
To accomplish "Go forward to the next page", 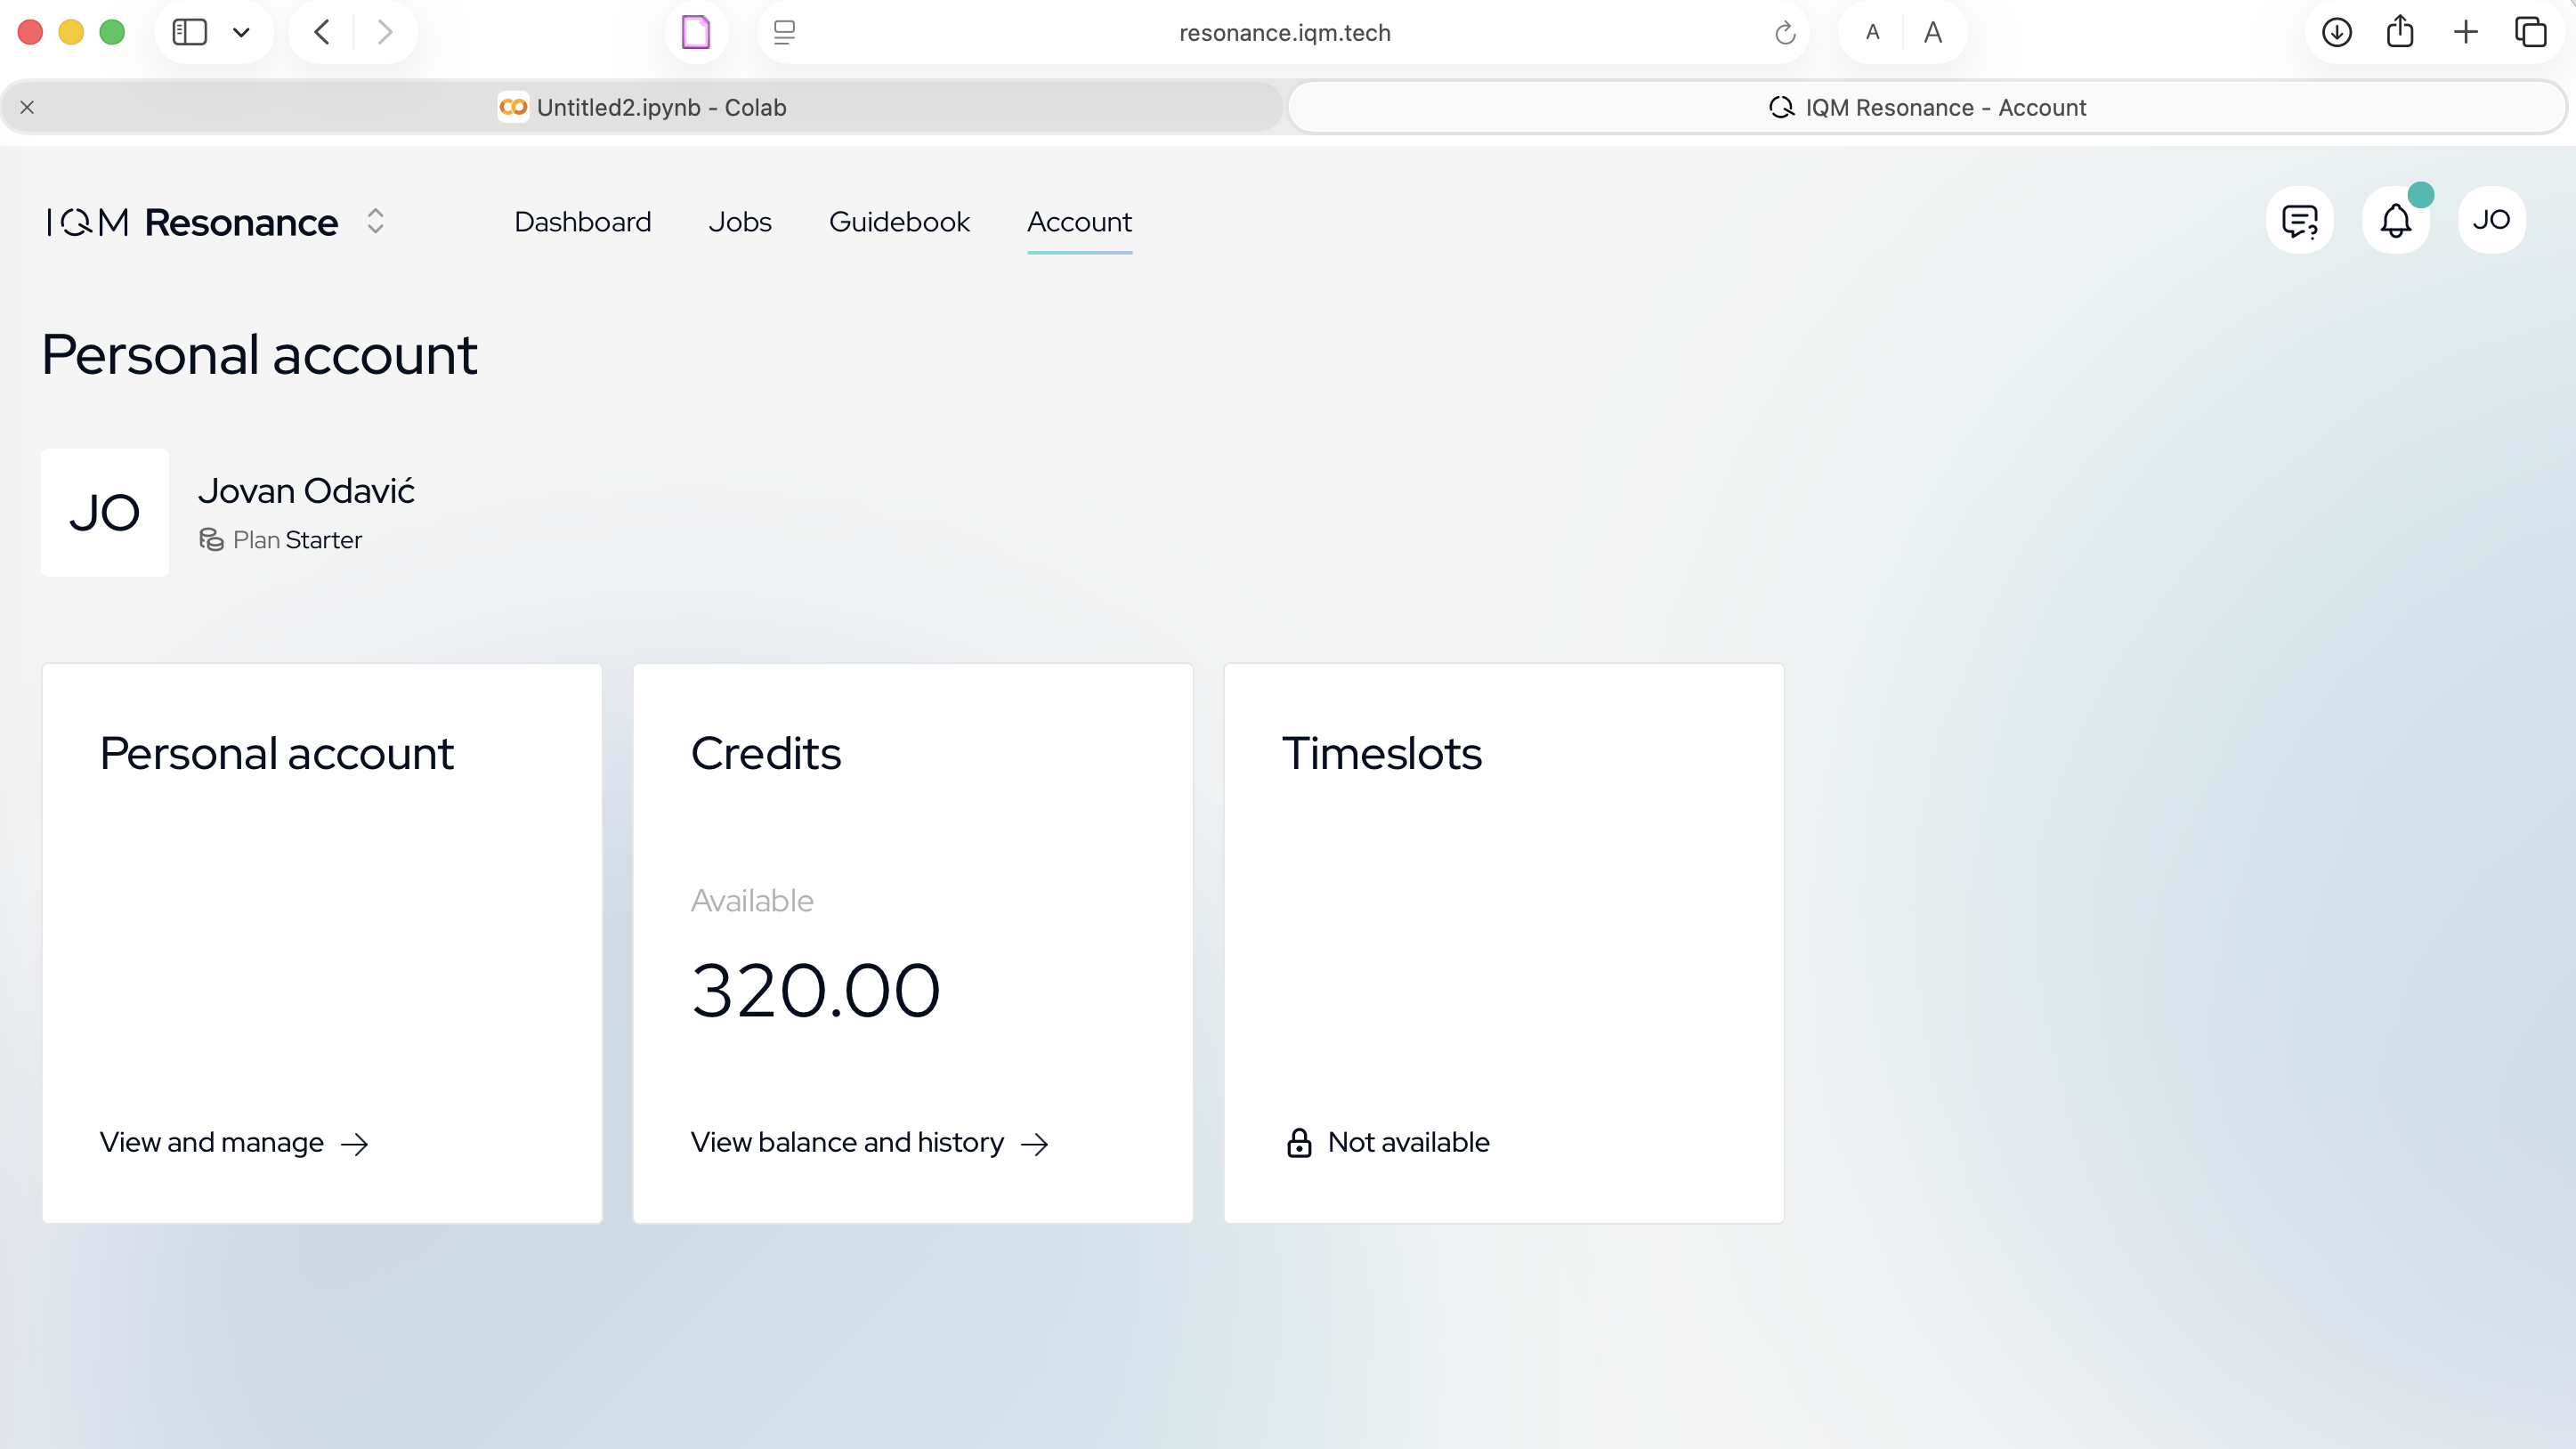I will [x=385, y=33].
